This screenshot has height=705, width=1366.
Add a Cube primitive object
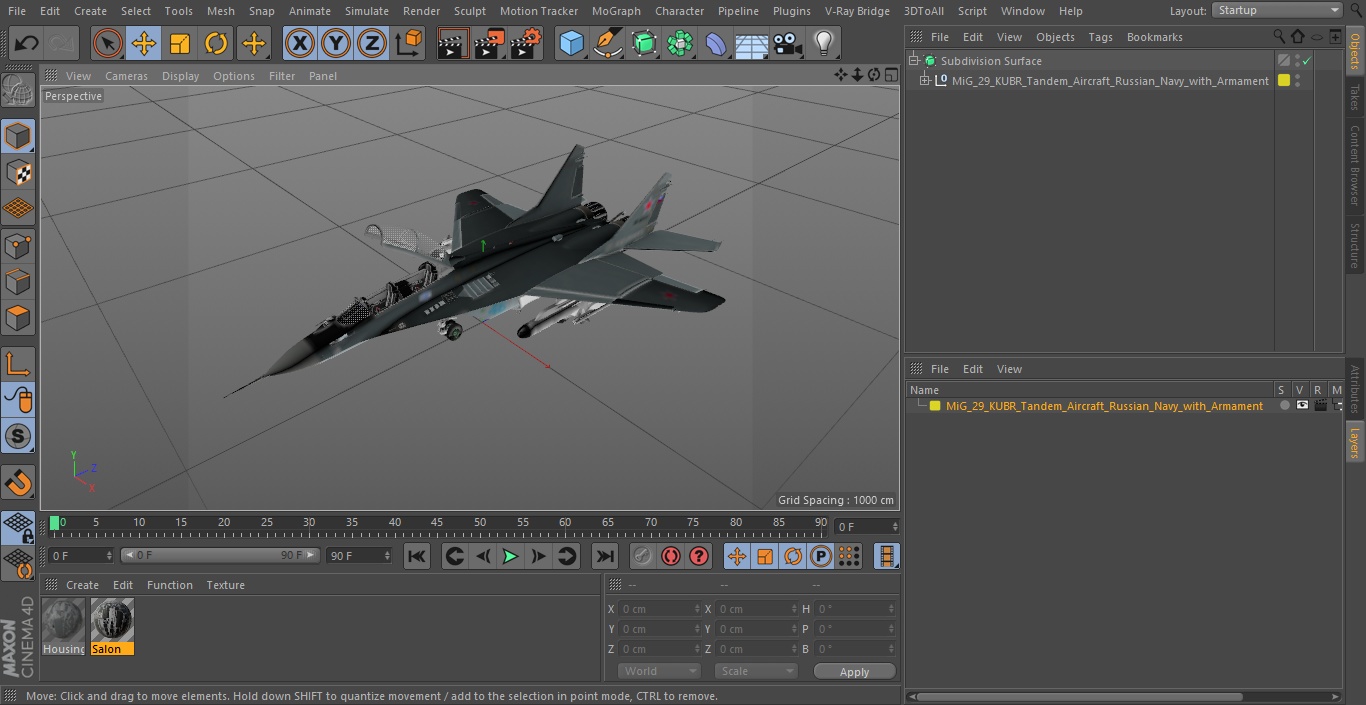tap(571, 44)
